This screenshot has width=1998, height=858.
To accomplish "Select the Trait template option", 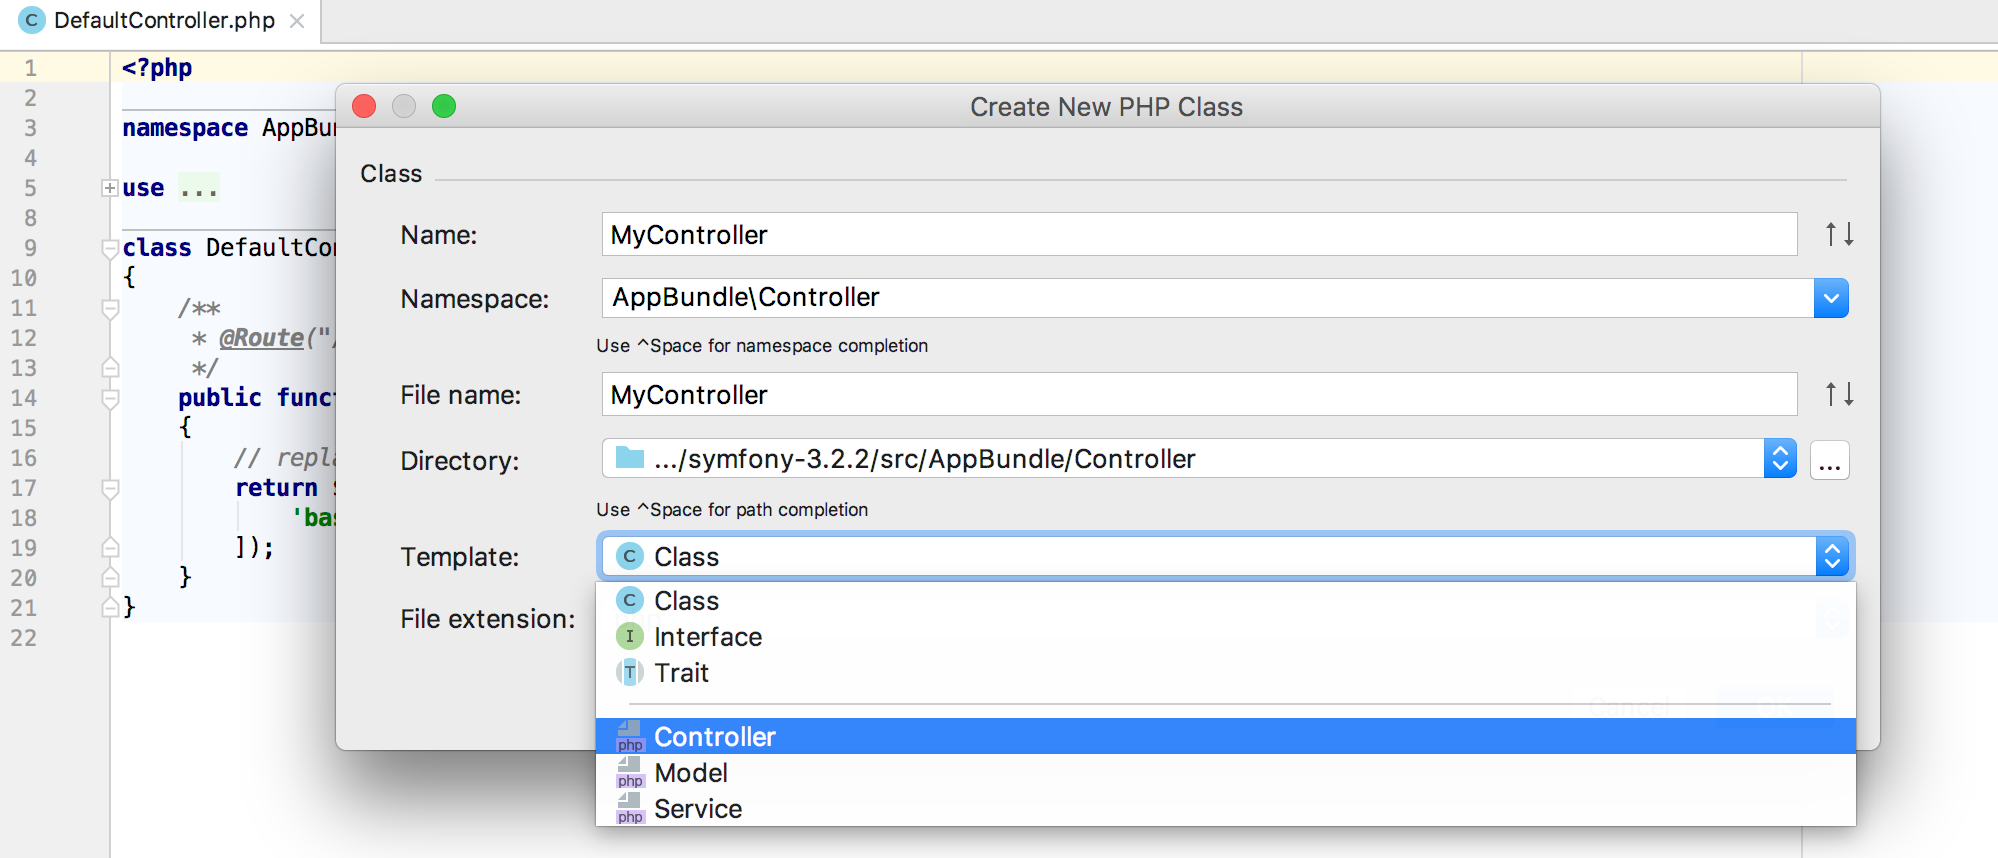I will [682, 673].
